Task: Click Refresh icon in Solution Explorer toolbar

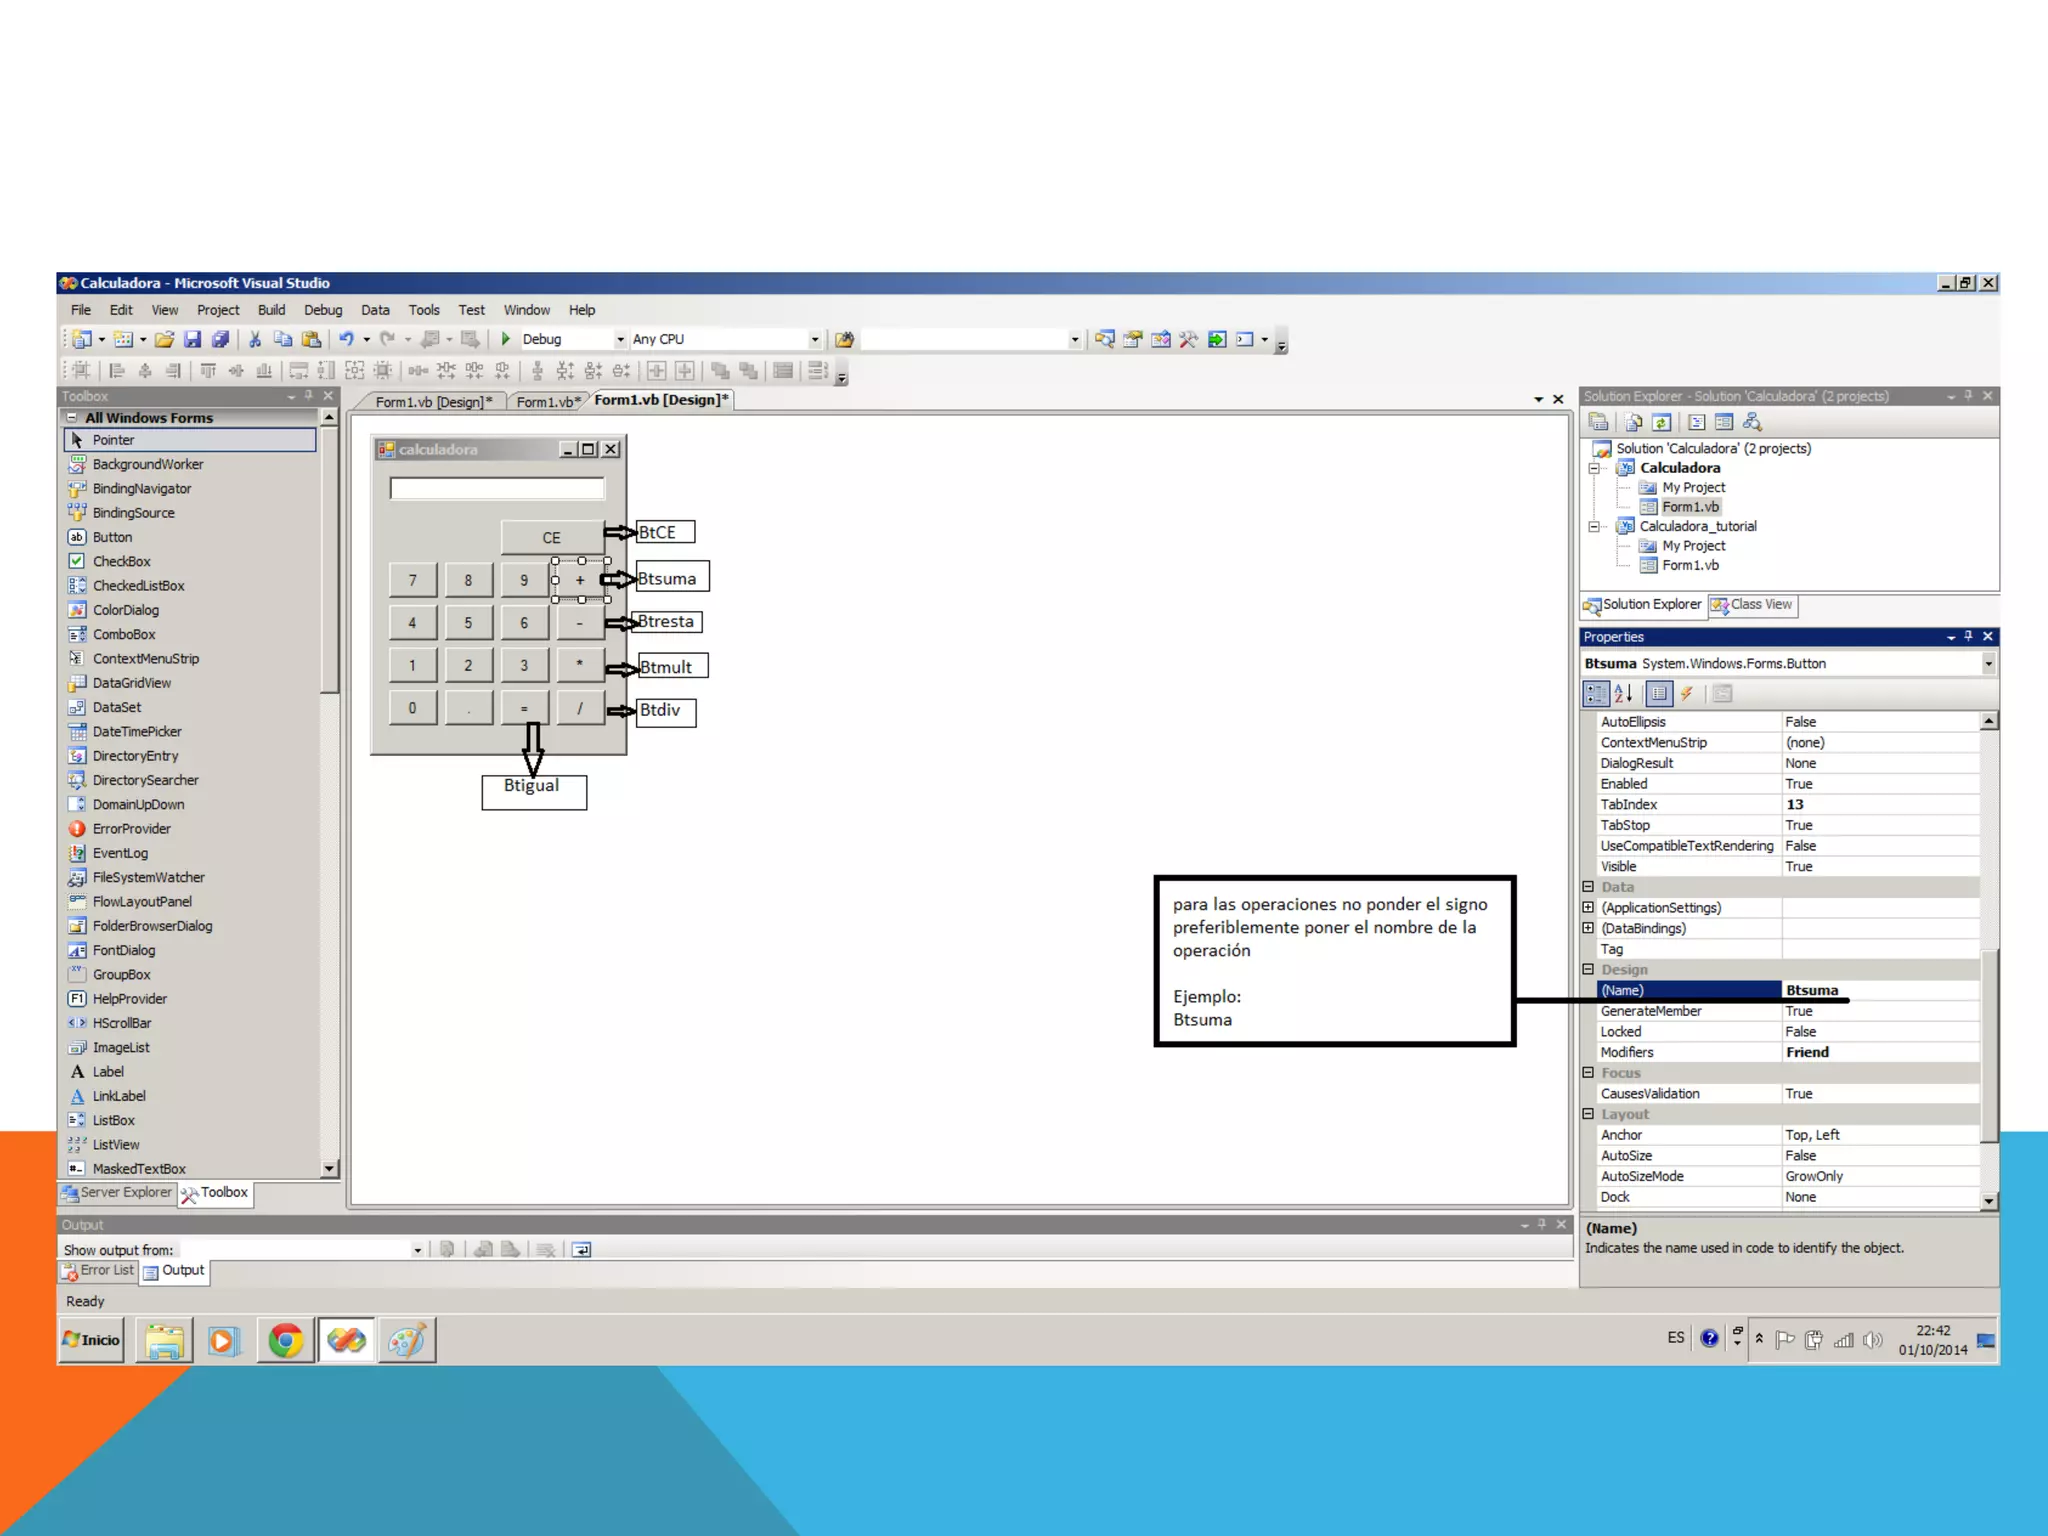Action: 1661,422
